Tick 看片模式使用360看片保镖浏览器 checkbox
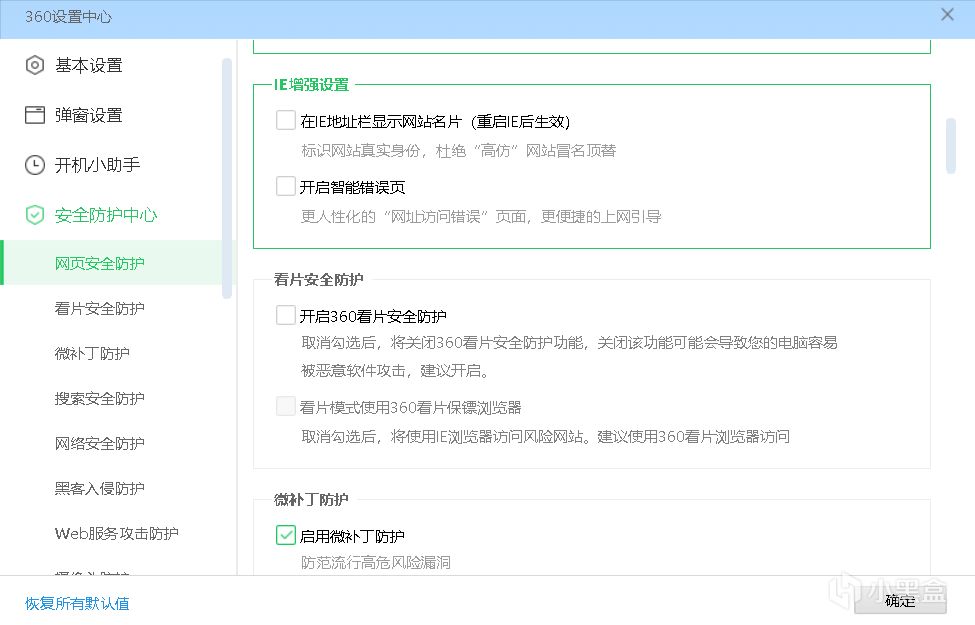The image size is (975, 625). 285,406
